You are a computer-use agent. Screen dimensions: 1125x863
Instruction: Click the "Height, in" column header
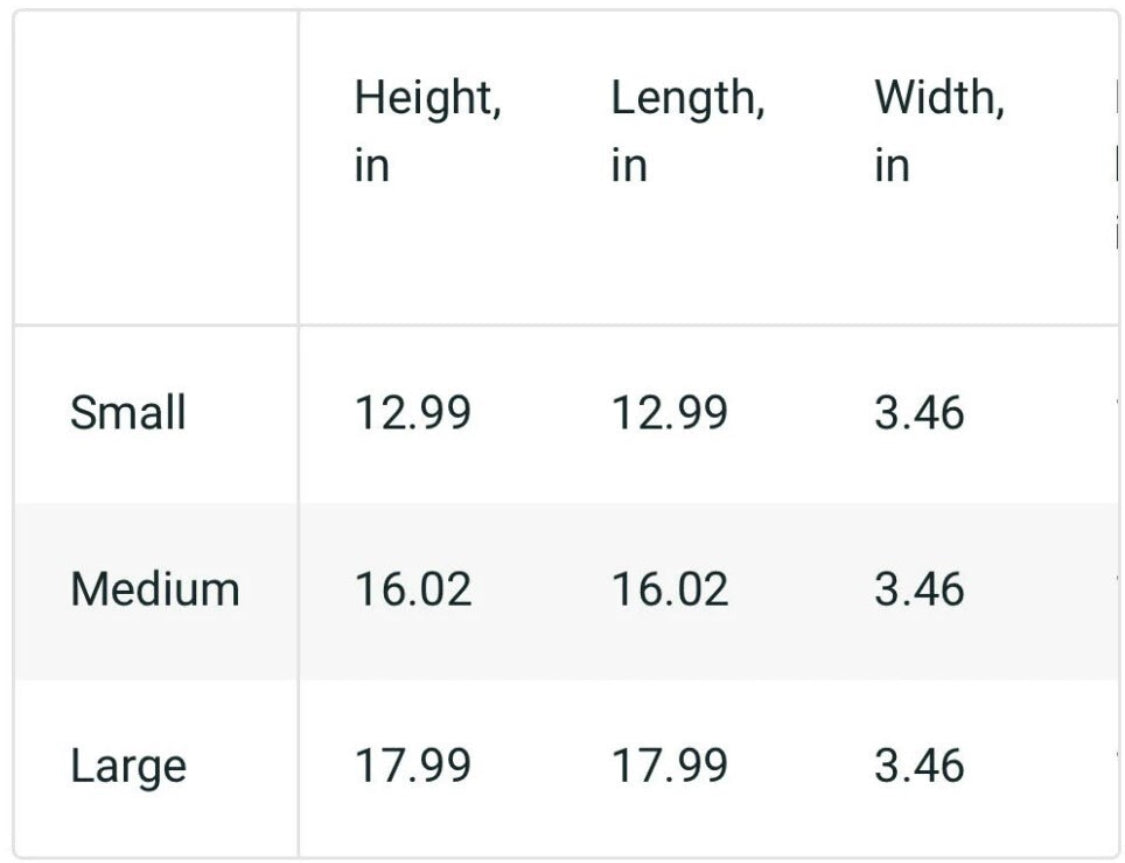point(428,132)
